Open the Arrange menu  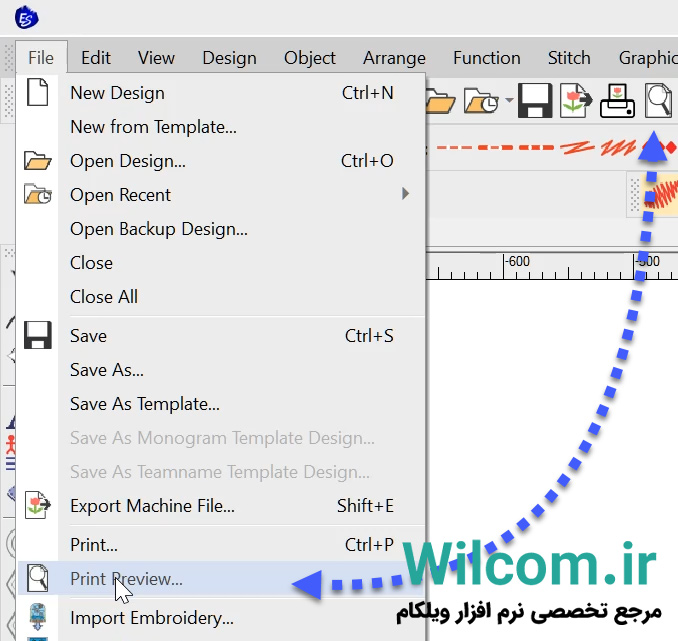394,58
